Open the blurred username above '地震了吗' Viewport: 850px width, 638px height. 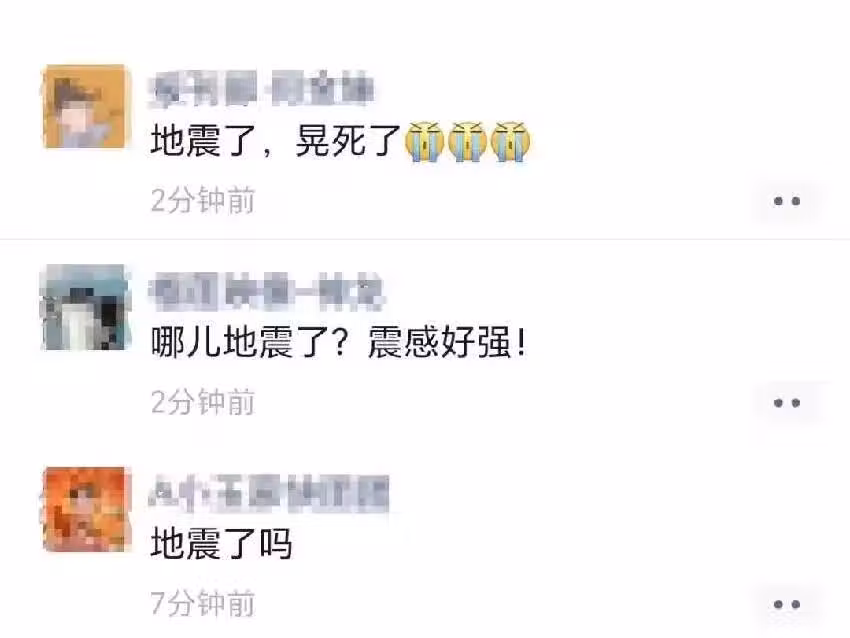[x=269, y=493]
